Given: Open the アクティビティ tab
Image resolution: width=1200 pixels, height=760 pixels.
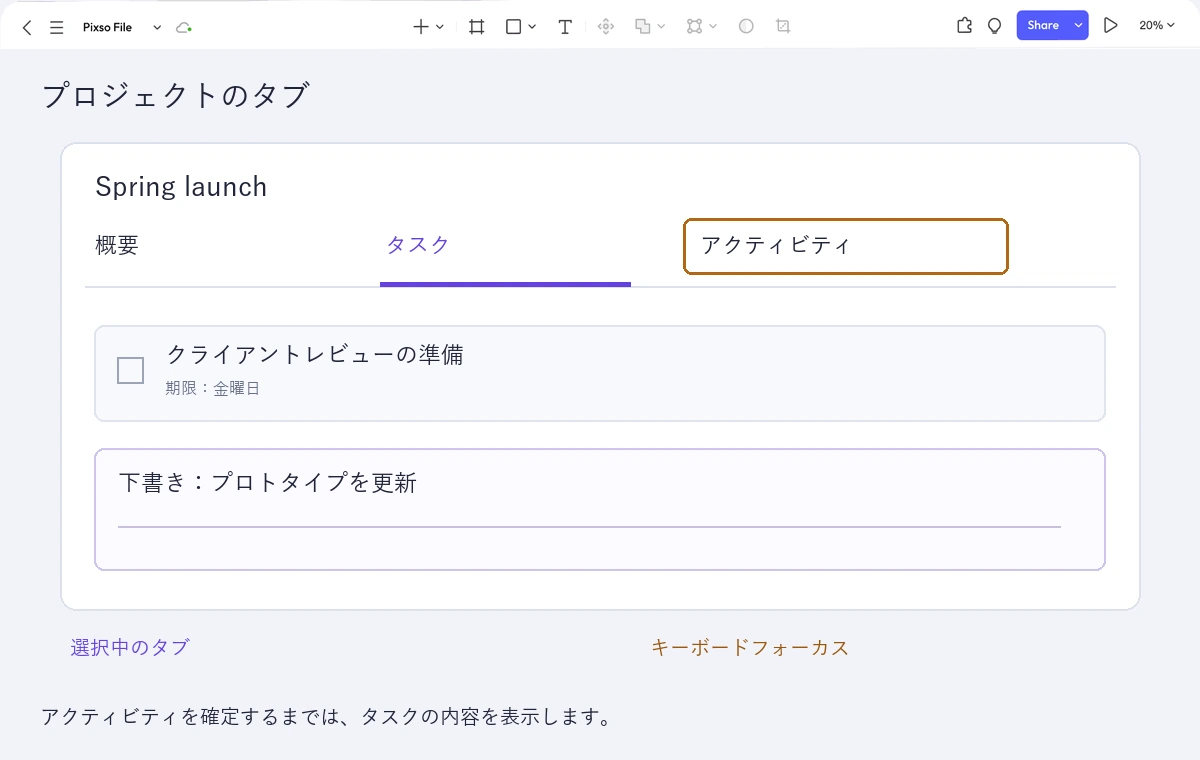Looking at the screenshot, I should click(x=845, y=246).
